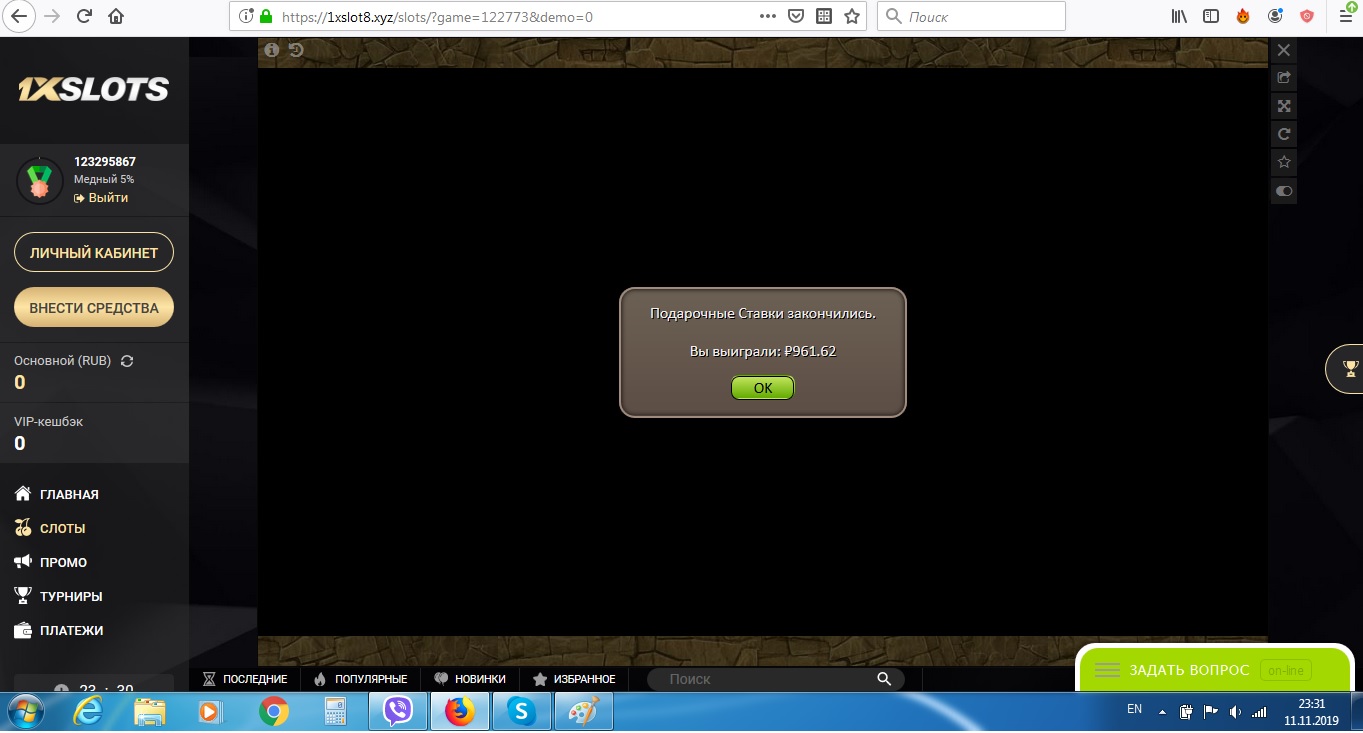Launch Internet Explorer from the taskbar
This screenshot has width=1363, height=733.
click(x=90, y=712)
